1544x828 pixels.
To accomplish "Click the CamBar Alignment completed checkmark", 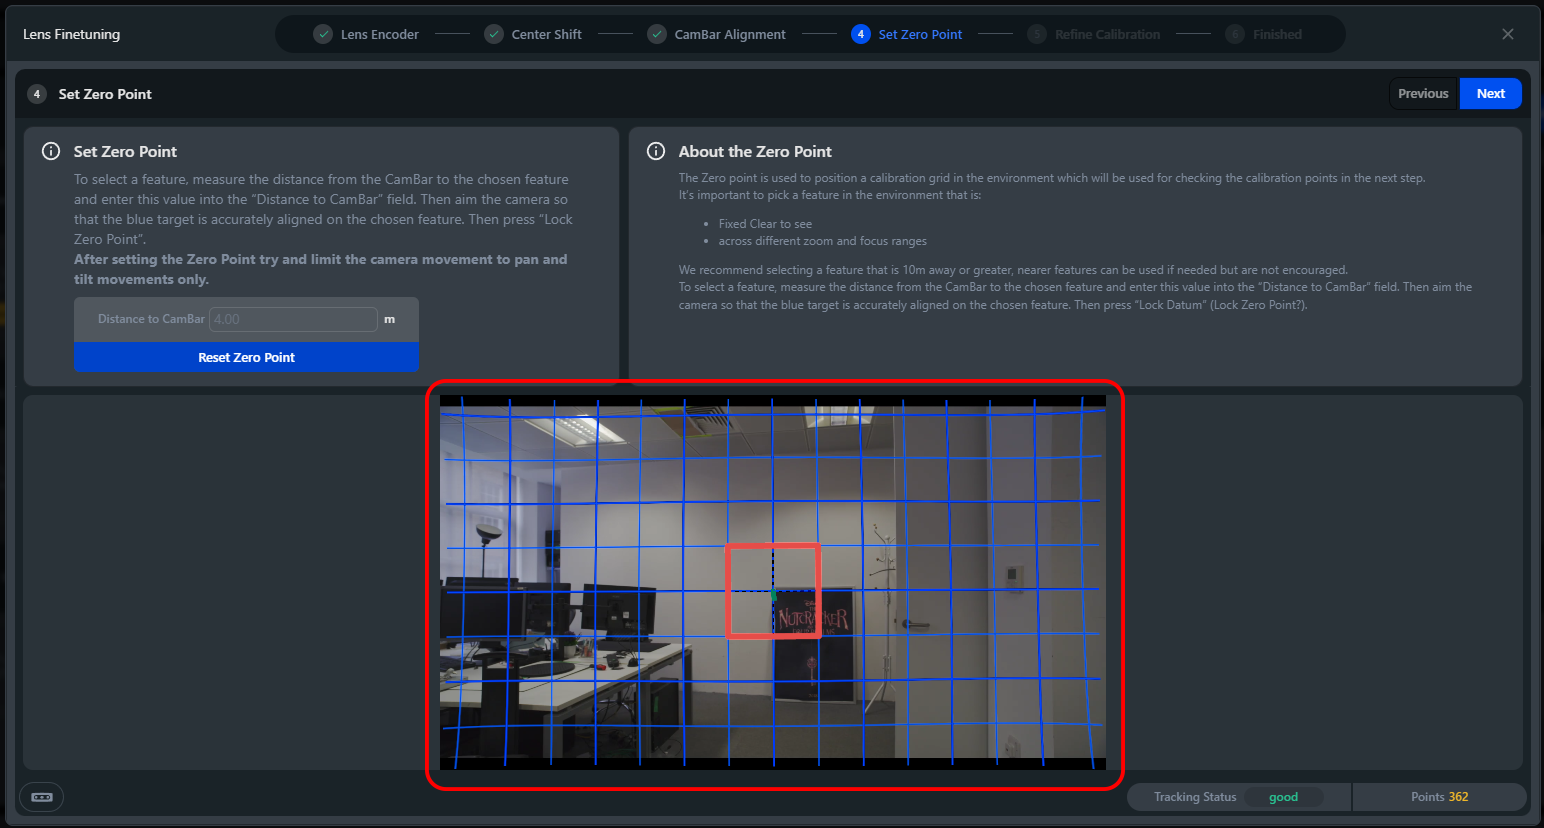I will [x=657, y=34].
